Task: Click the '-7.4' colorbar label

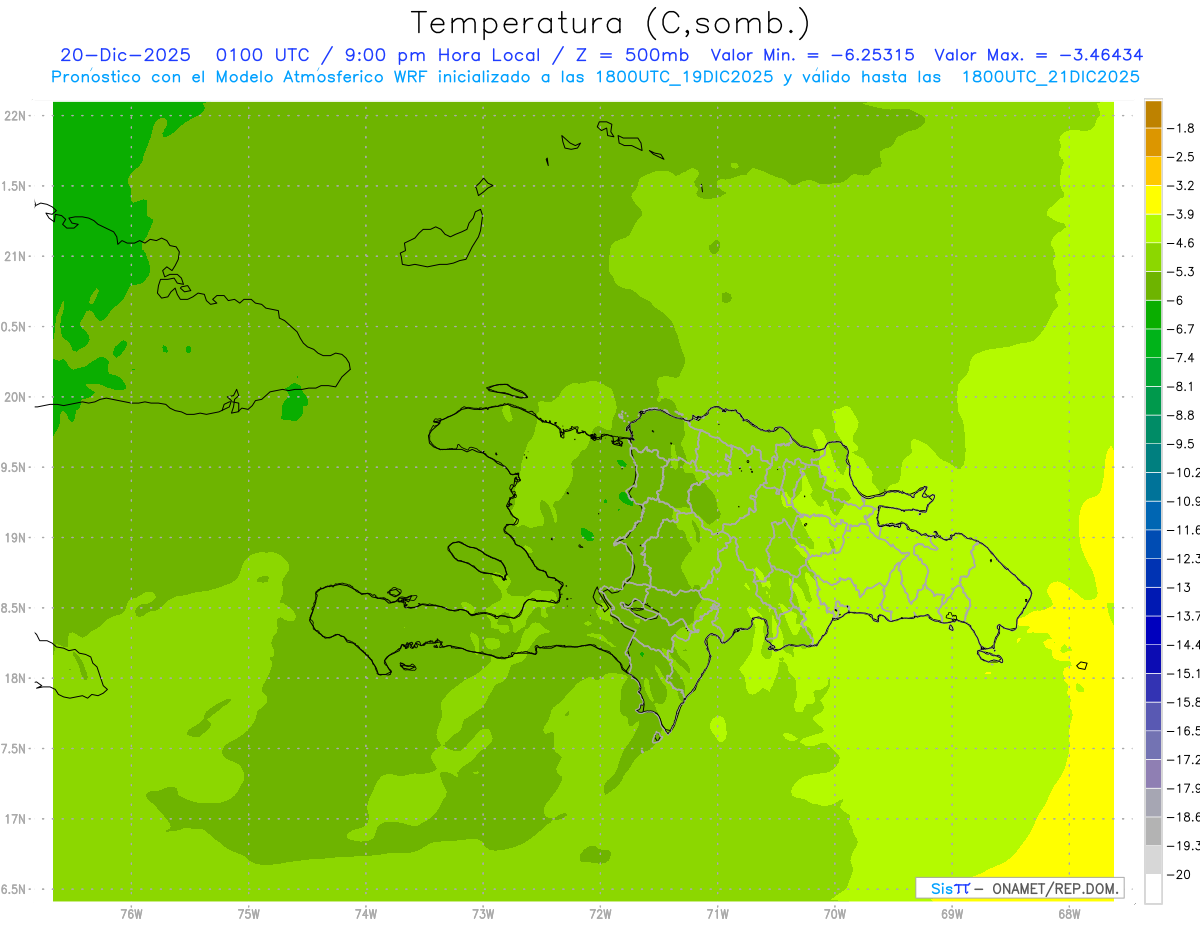Action: click(1181, 358)
